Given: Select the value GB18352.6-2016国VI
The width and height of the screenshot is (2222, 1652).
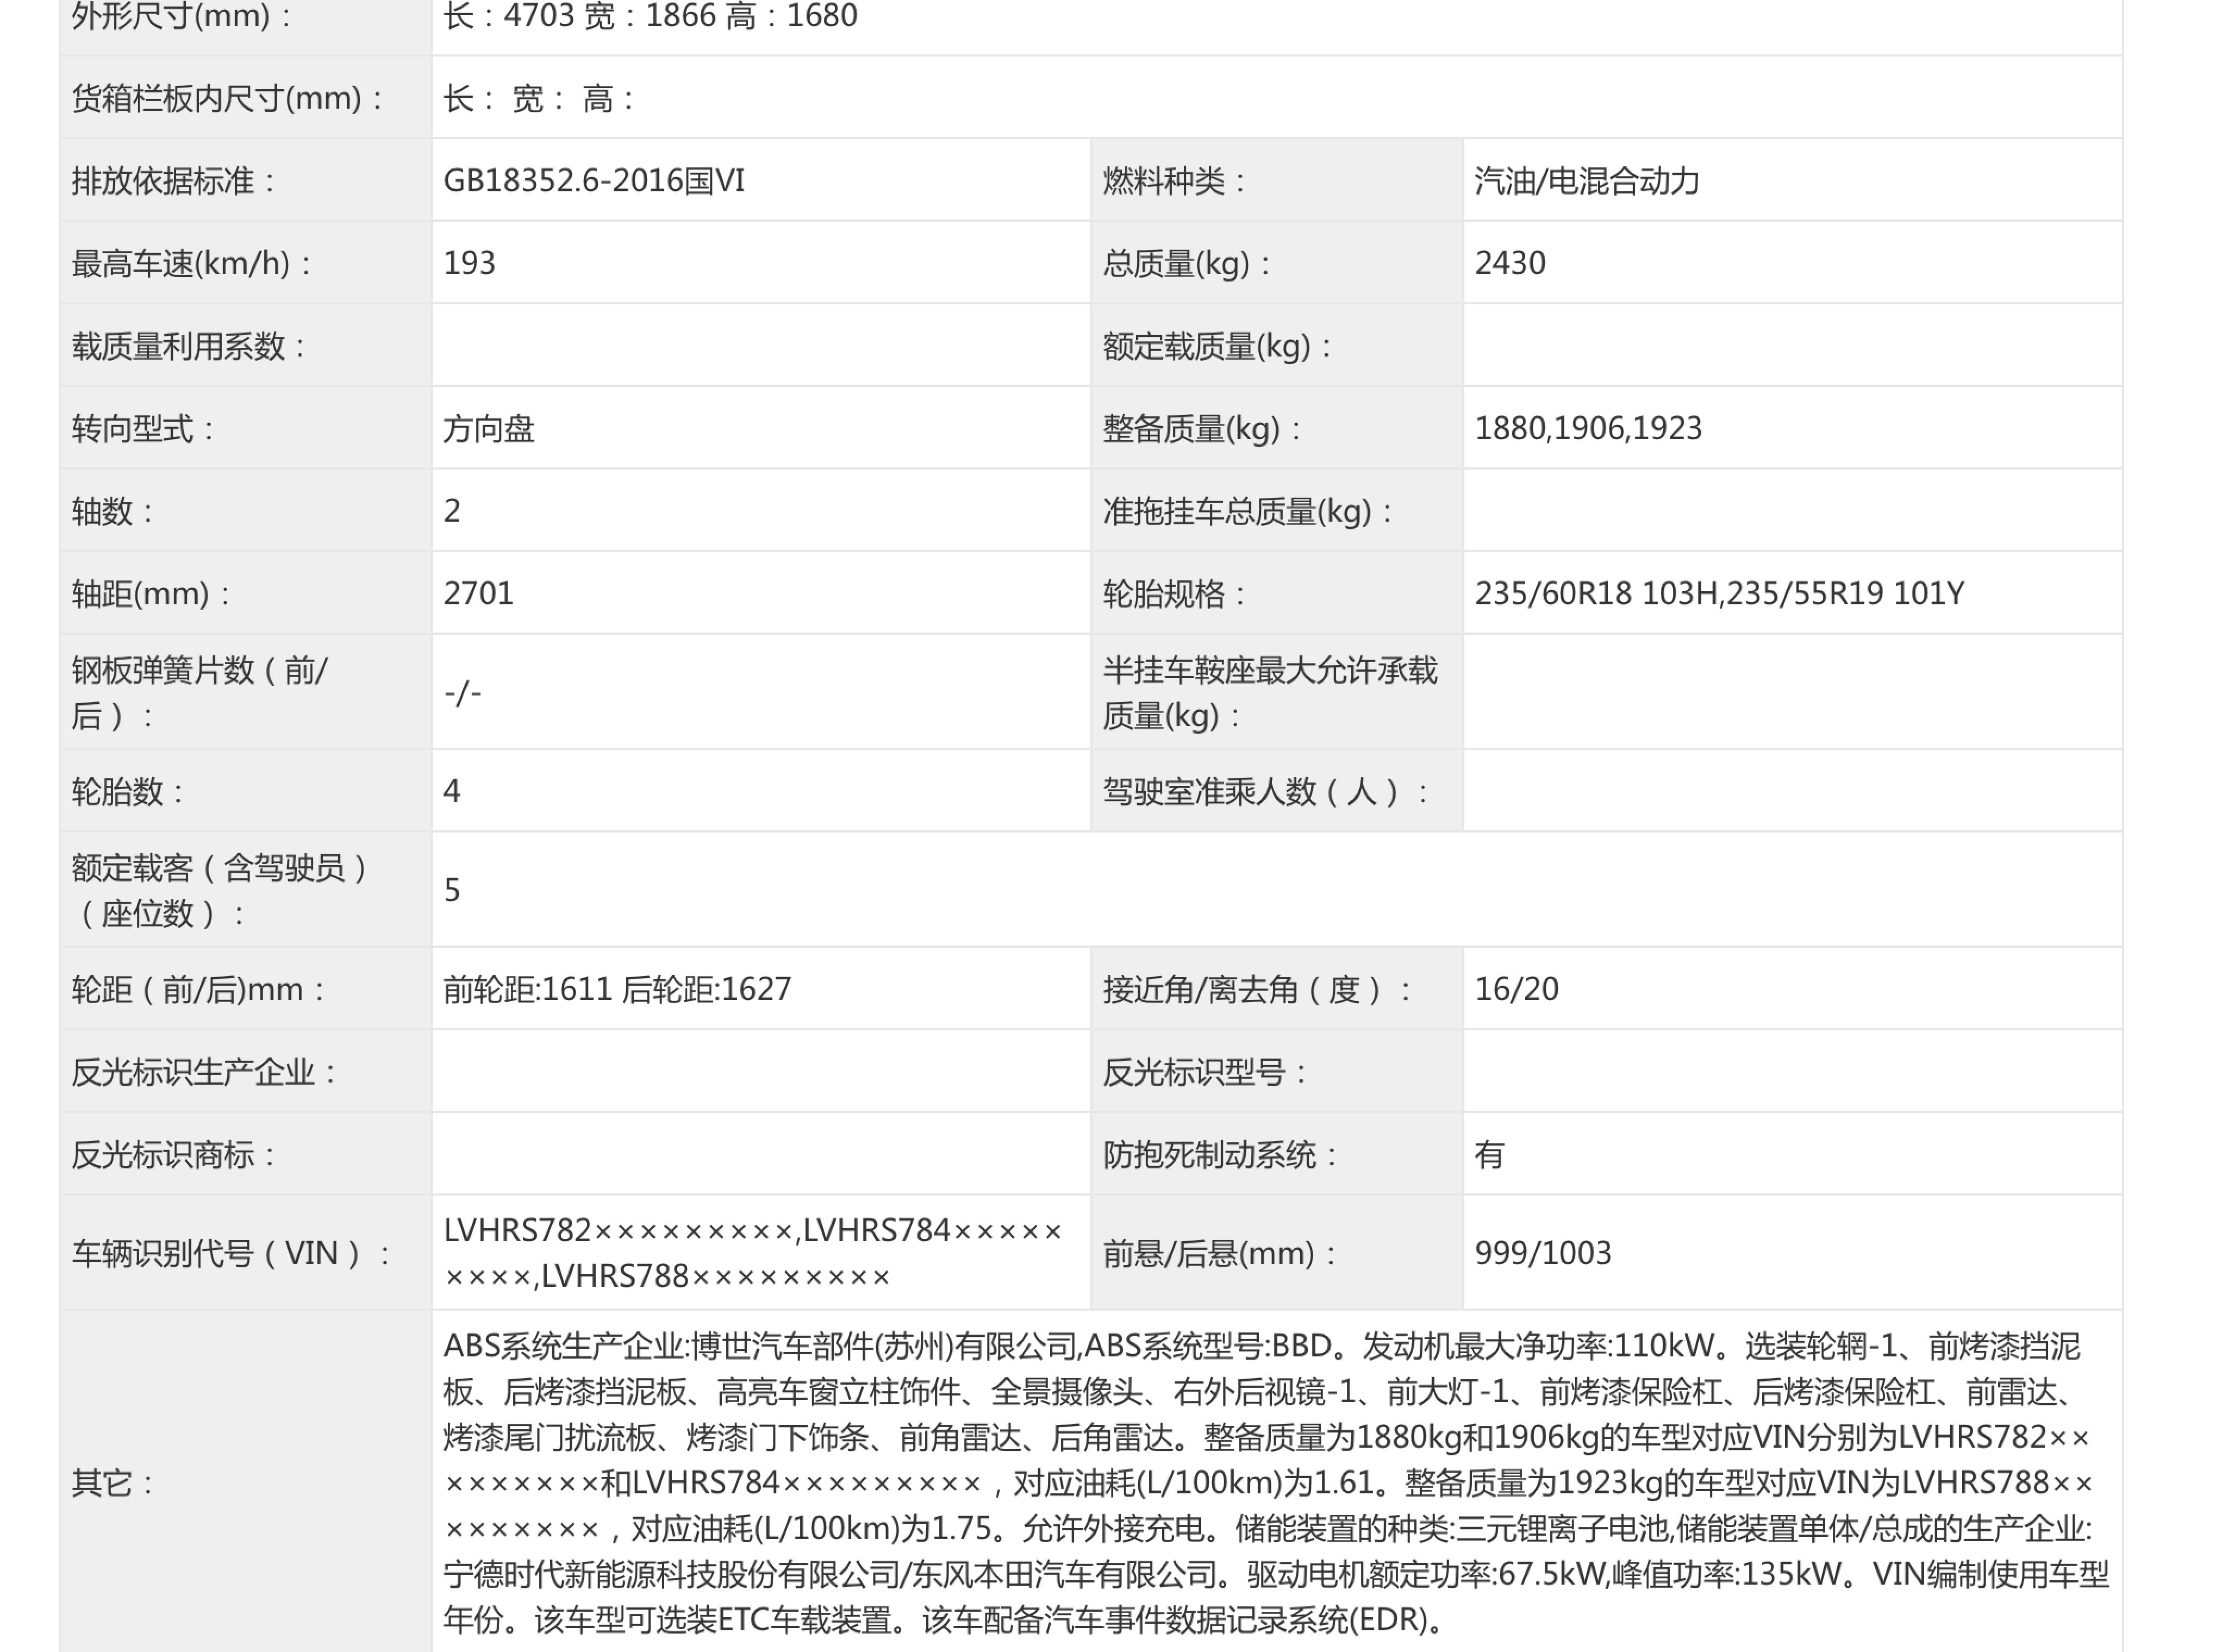Looking at the screenshot, I should pyautogui.click(x=594, y=181).
